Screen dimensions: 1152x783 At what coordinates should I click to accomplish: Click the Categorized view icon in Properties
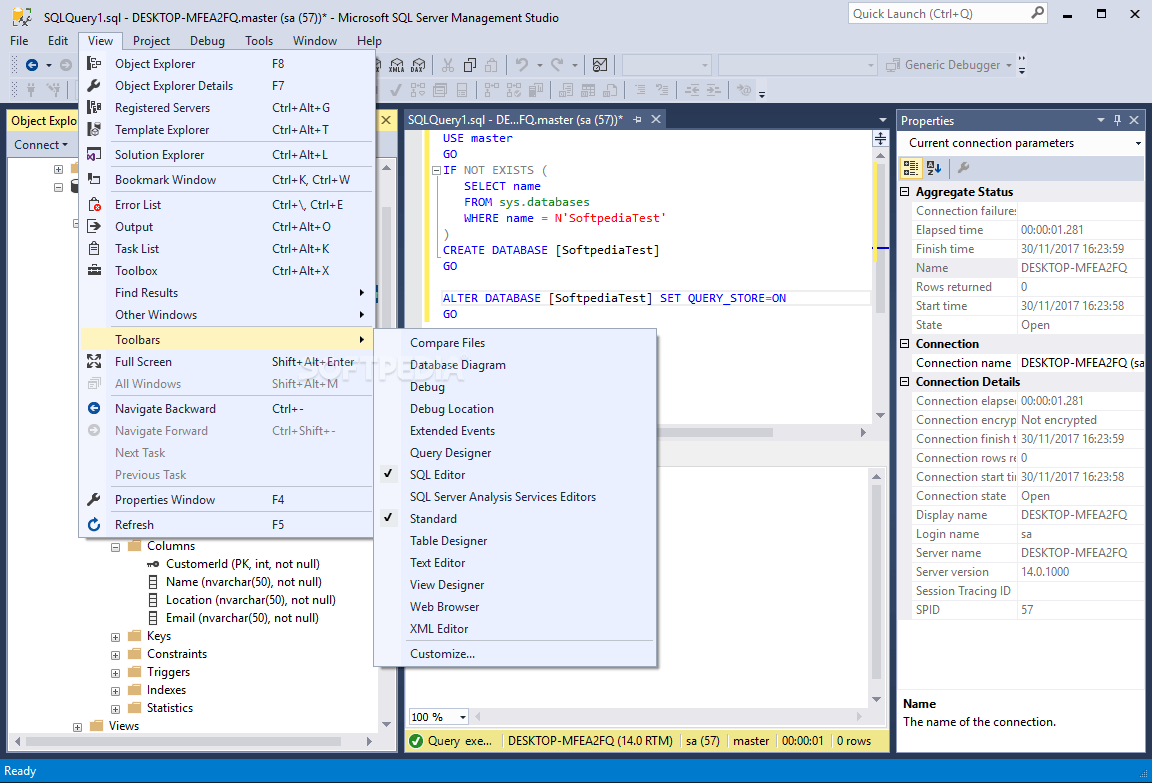(910, 168)
